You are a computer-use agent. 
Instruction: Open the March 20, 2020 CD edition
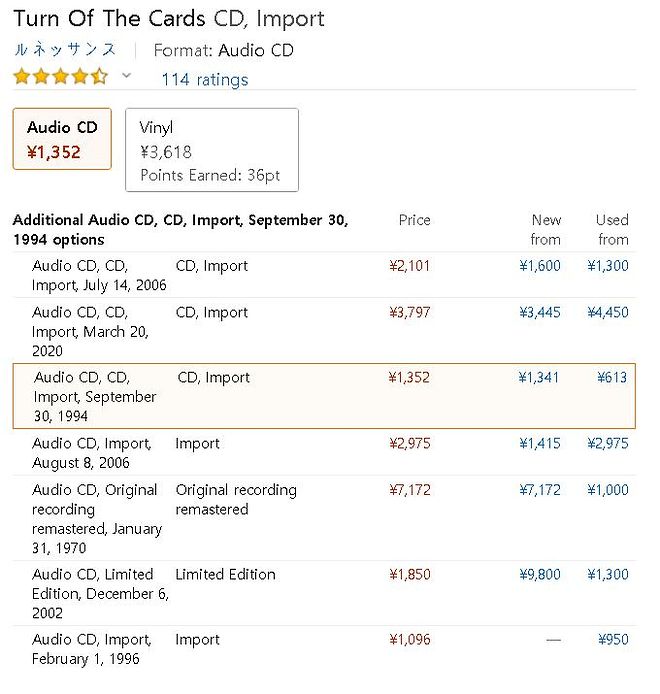[x=90, y=332]
